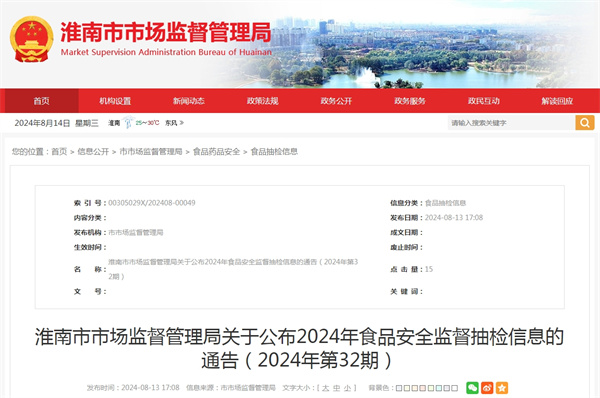Select 政策法规 from the navigation bar
The height and width of the screenshot is (398, 600).
point(262,101)
